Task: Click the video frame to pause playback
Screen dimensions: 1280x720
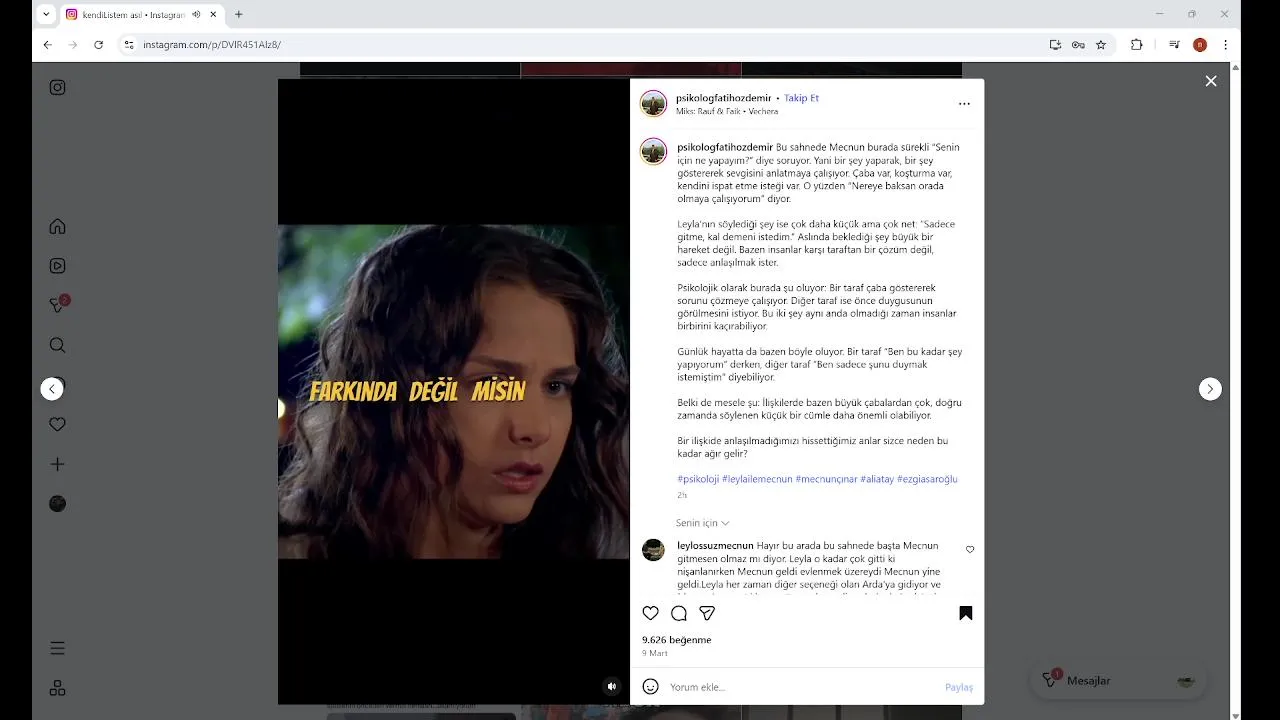Action: (454, 391)
